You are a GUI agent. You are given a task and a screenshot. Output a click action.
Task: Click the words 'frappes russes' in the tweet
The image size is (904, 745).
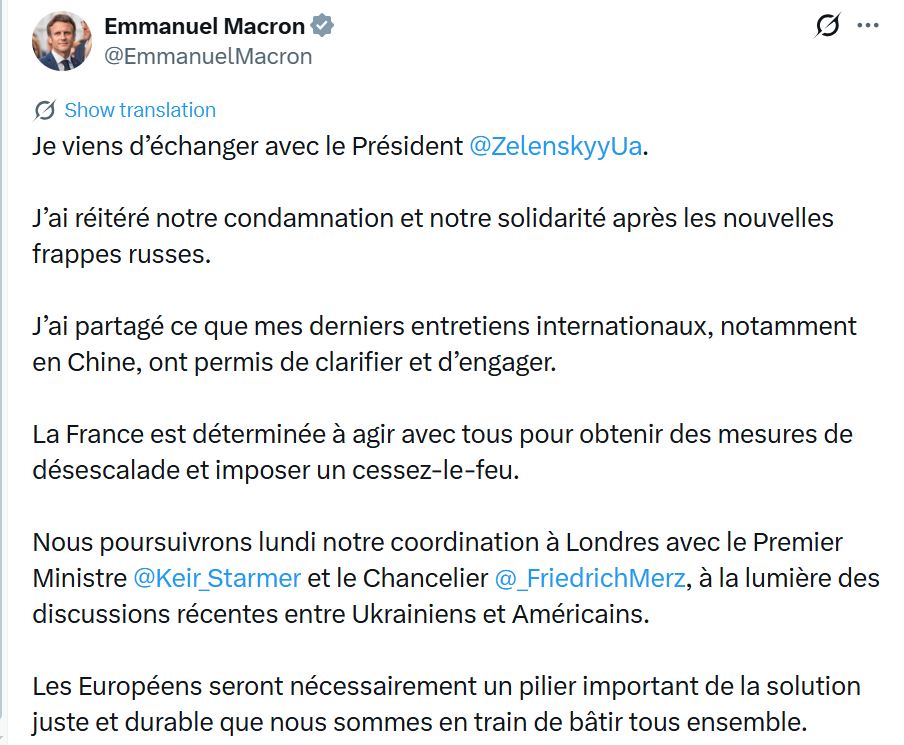tap(121, 254)
